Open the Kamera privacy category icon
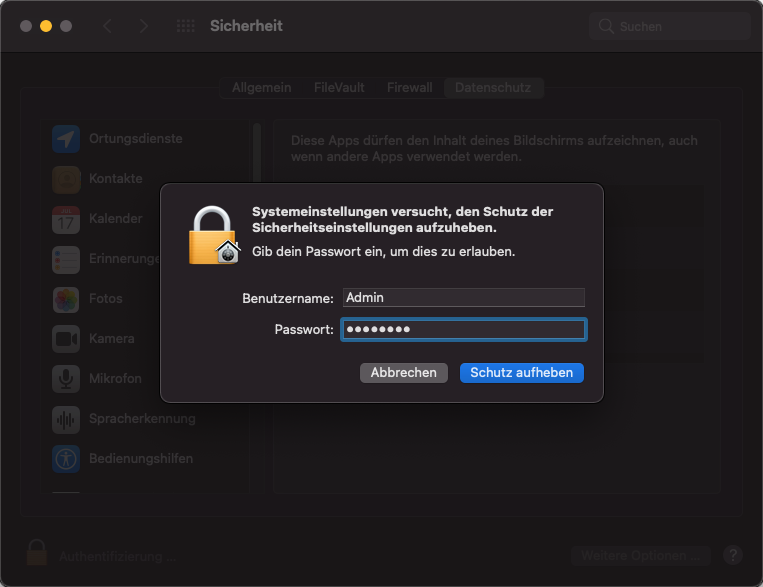The image size is (763, 587). pos(66,339)
